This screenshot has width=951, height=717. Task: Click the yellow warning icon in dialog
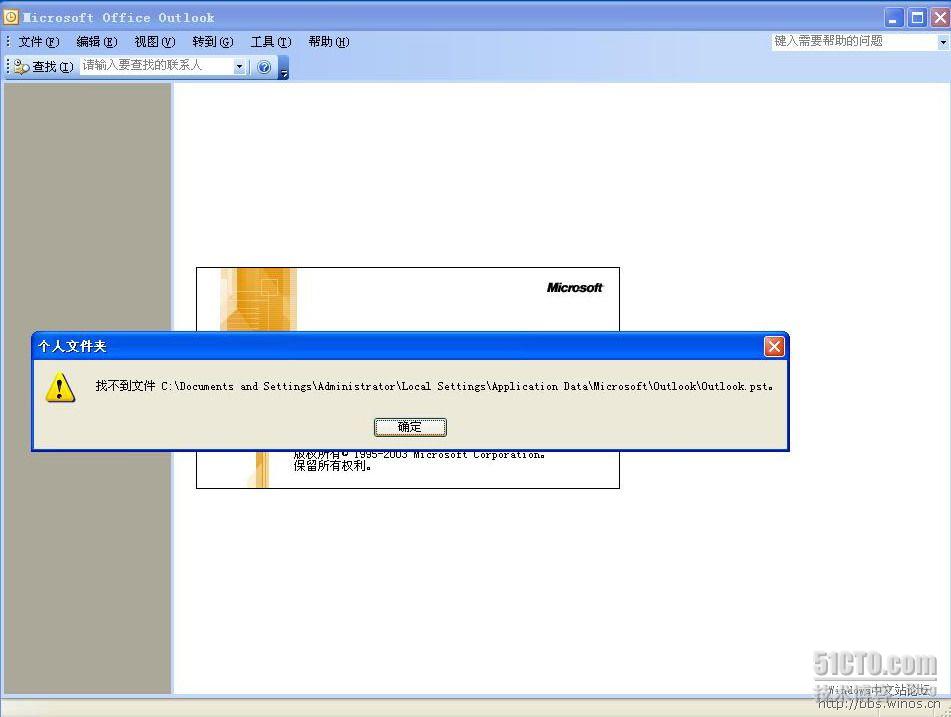coord(60,388)
